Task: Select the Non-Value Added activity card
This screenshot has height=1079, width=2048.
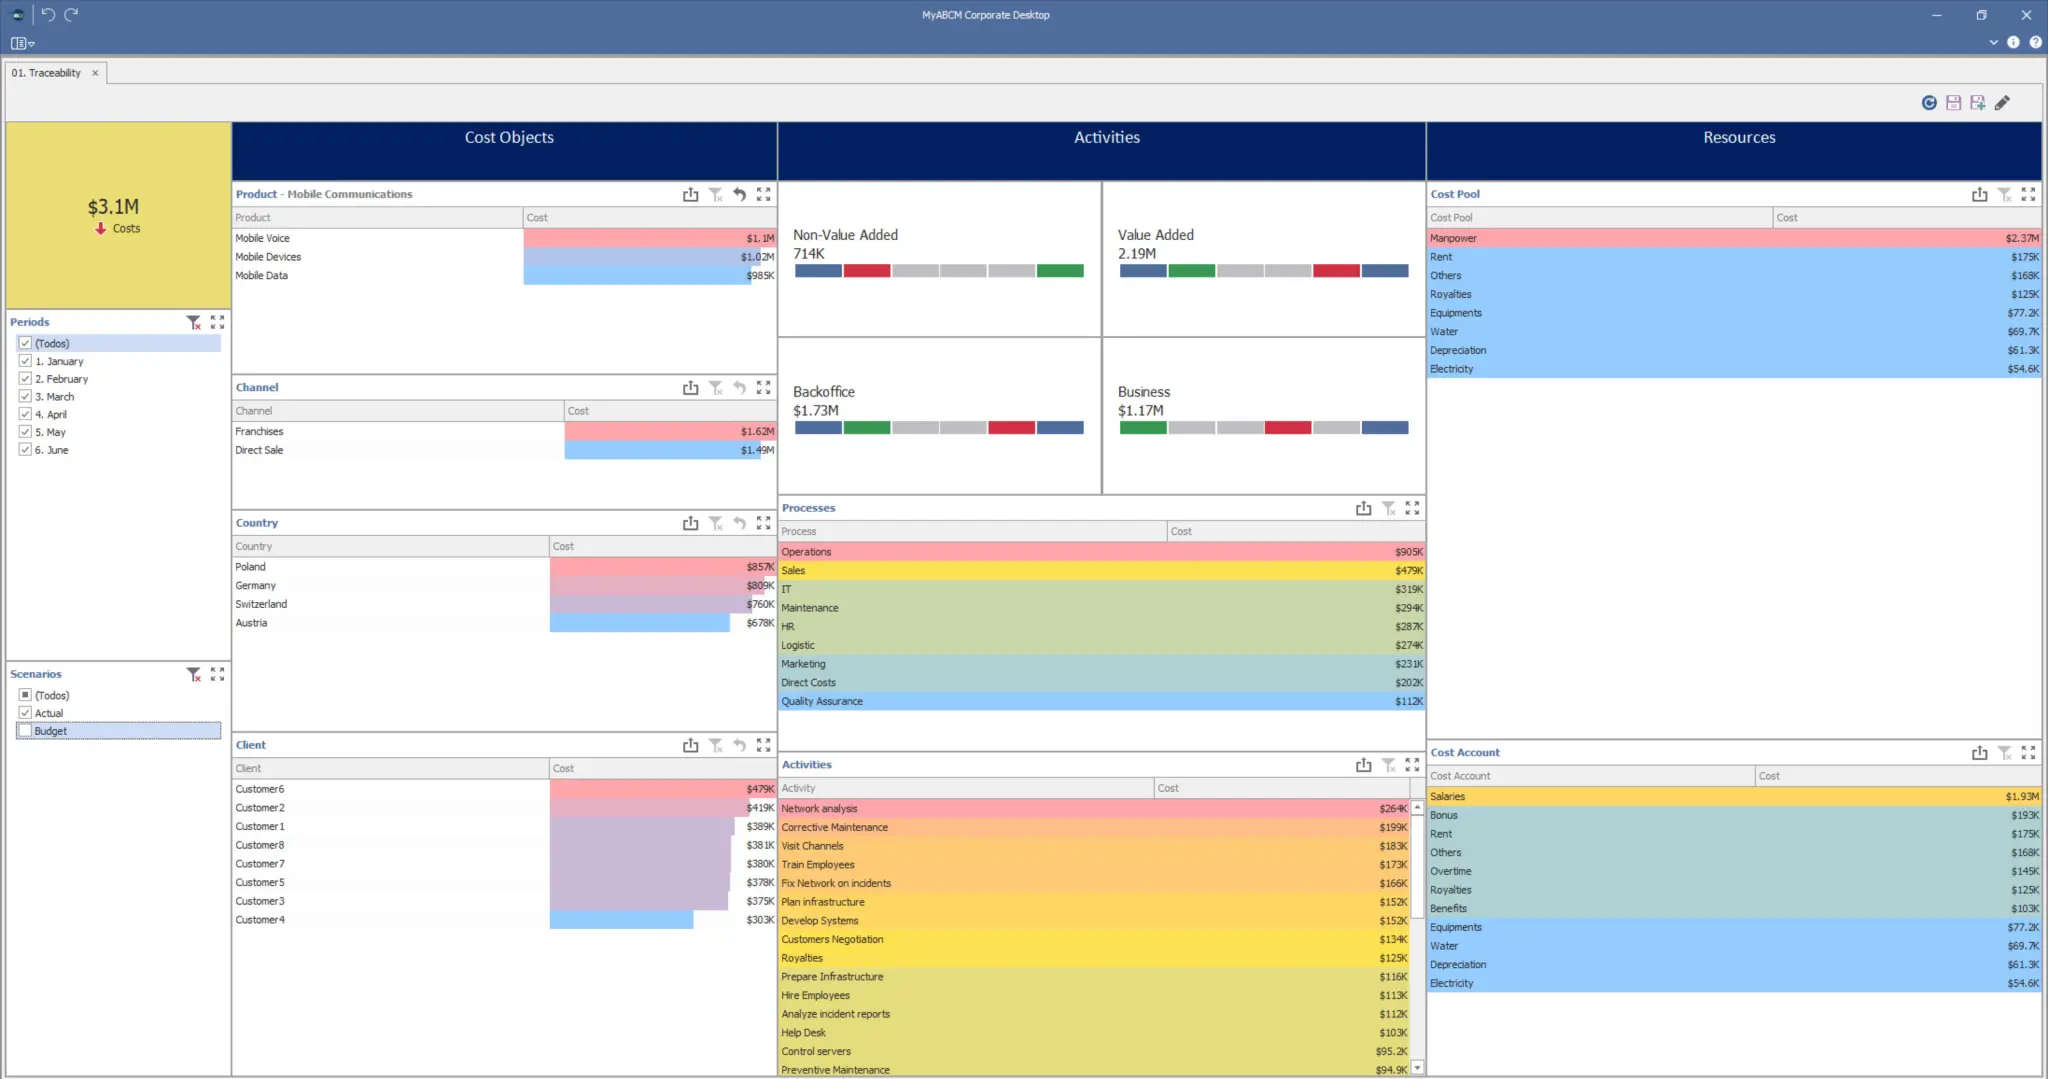Action: (938, 258)
